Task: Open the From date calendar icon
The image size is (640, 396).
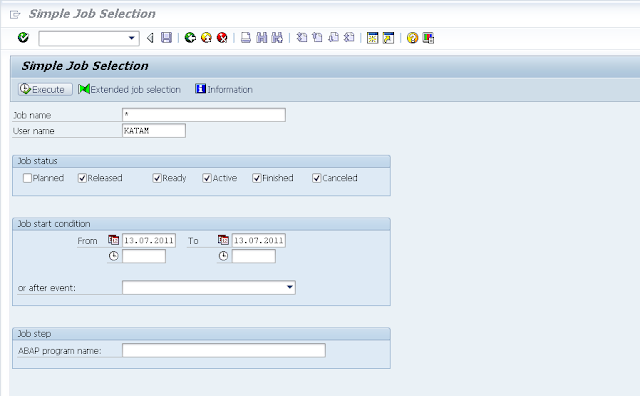Action: pyautogui.click(x=113, y=240)
